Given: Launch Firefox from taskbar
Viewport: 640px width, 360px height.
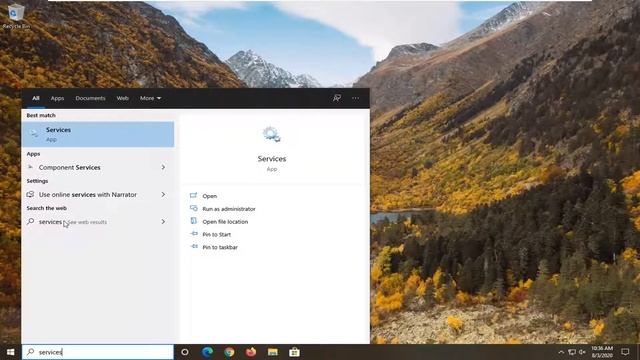Looking at the screenshot, I should (x=251, y=352).
